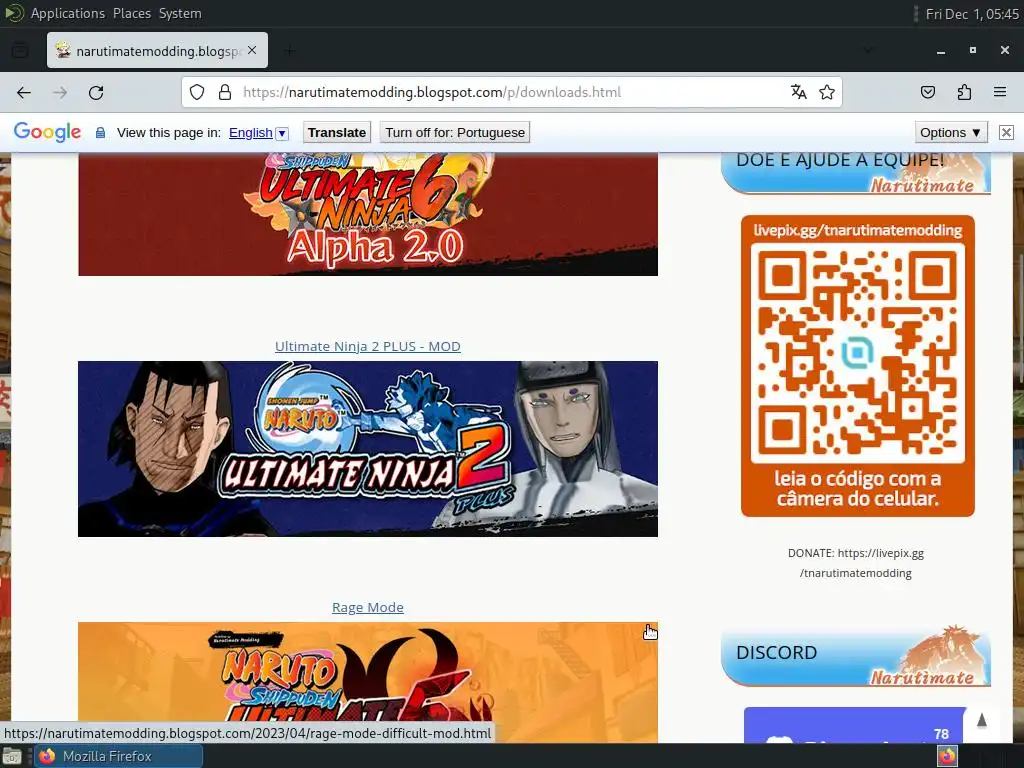
Task: Click the DISCORD section header
Action: tap(856, 655)
